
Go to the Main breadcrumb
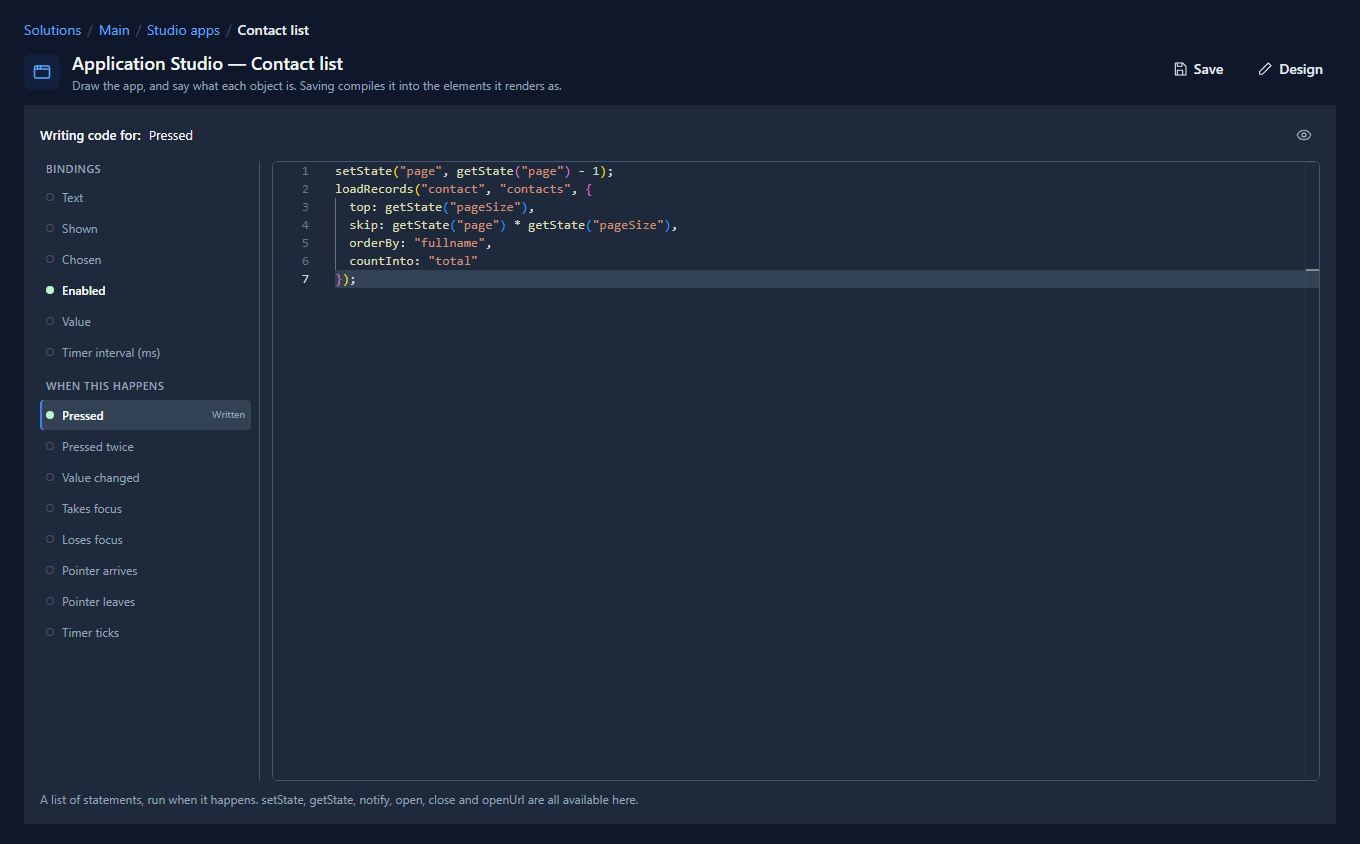point(114,30)
